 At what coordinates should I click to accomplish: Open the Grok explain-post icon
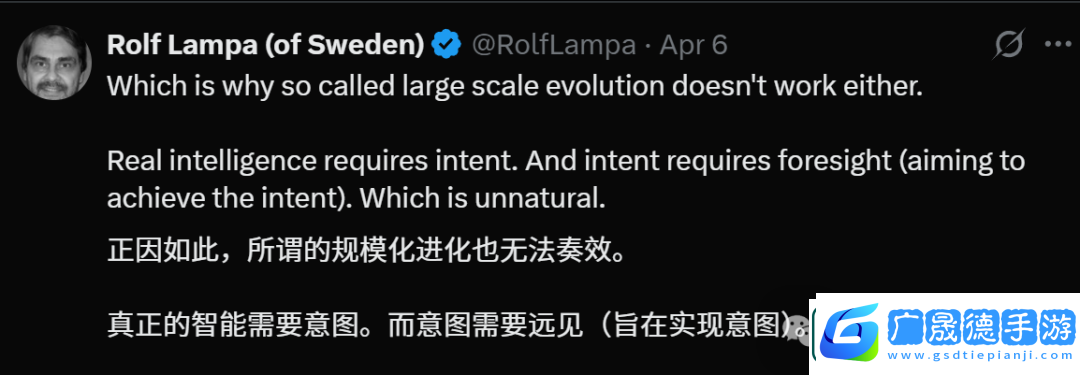coord(1010,45)
